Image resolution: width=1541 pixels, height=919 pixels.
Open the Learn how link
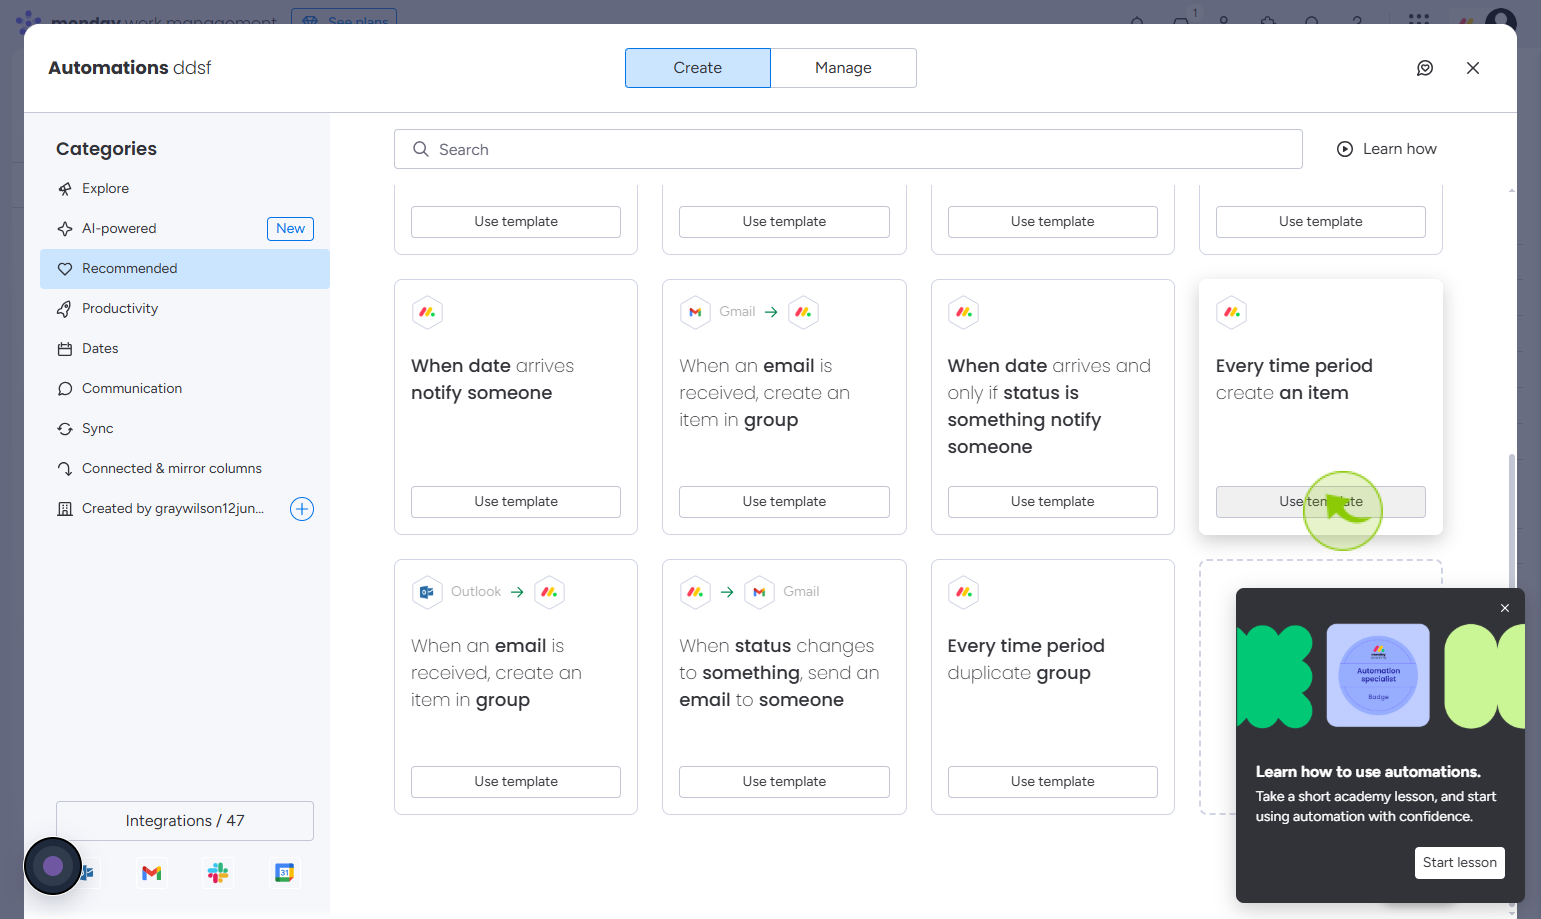[x=1387, y=149]
